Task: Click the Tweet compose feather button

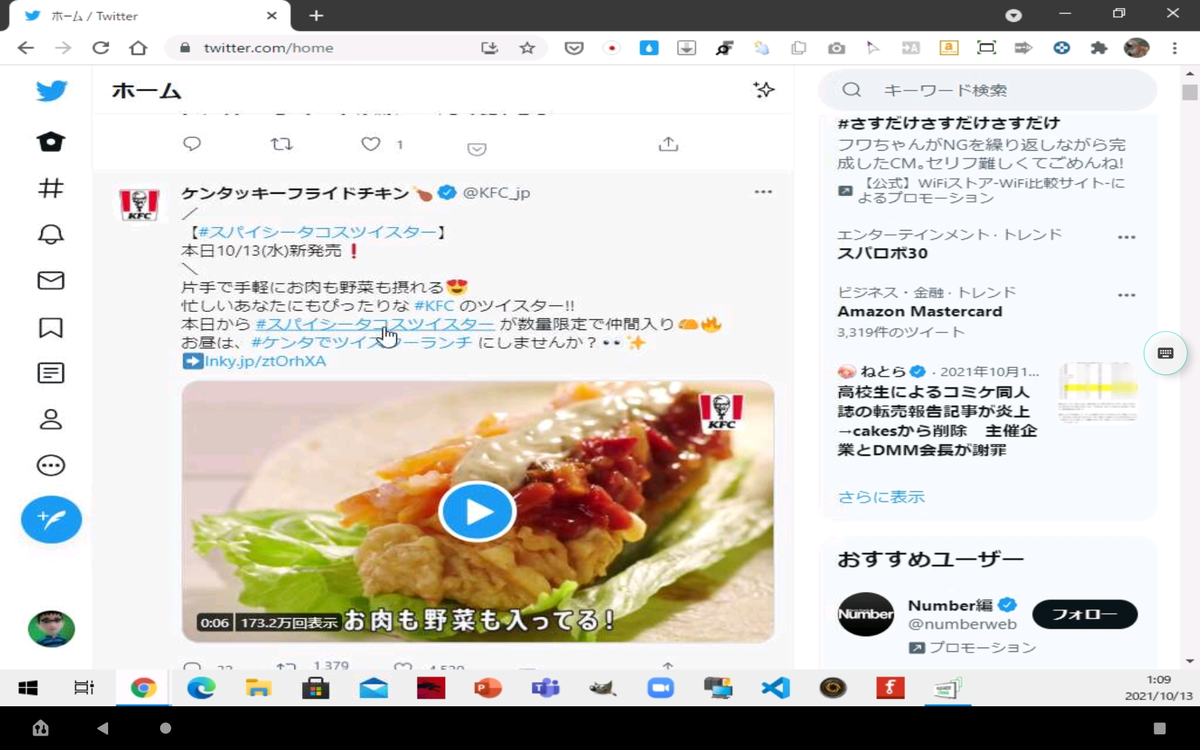Action: pyautogui.click(x=50, y=520)
